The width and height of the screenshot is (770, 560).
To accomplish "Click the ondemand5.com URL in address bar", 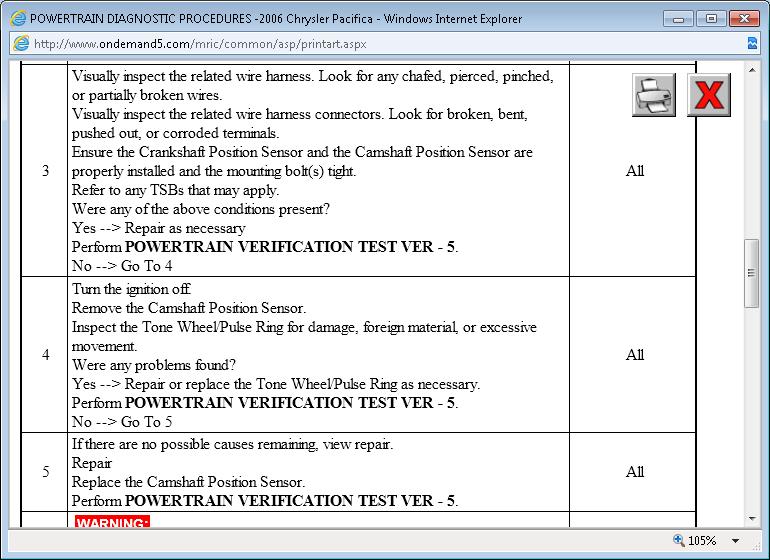I will pyautogui.click(x=200, y=44).
